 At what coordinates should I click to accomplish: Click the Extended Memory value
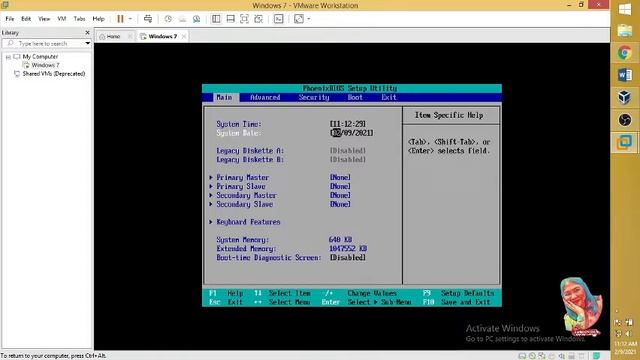click(348, 249)
